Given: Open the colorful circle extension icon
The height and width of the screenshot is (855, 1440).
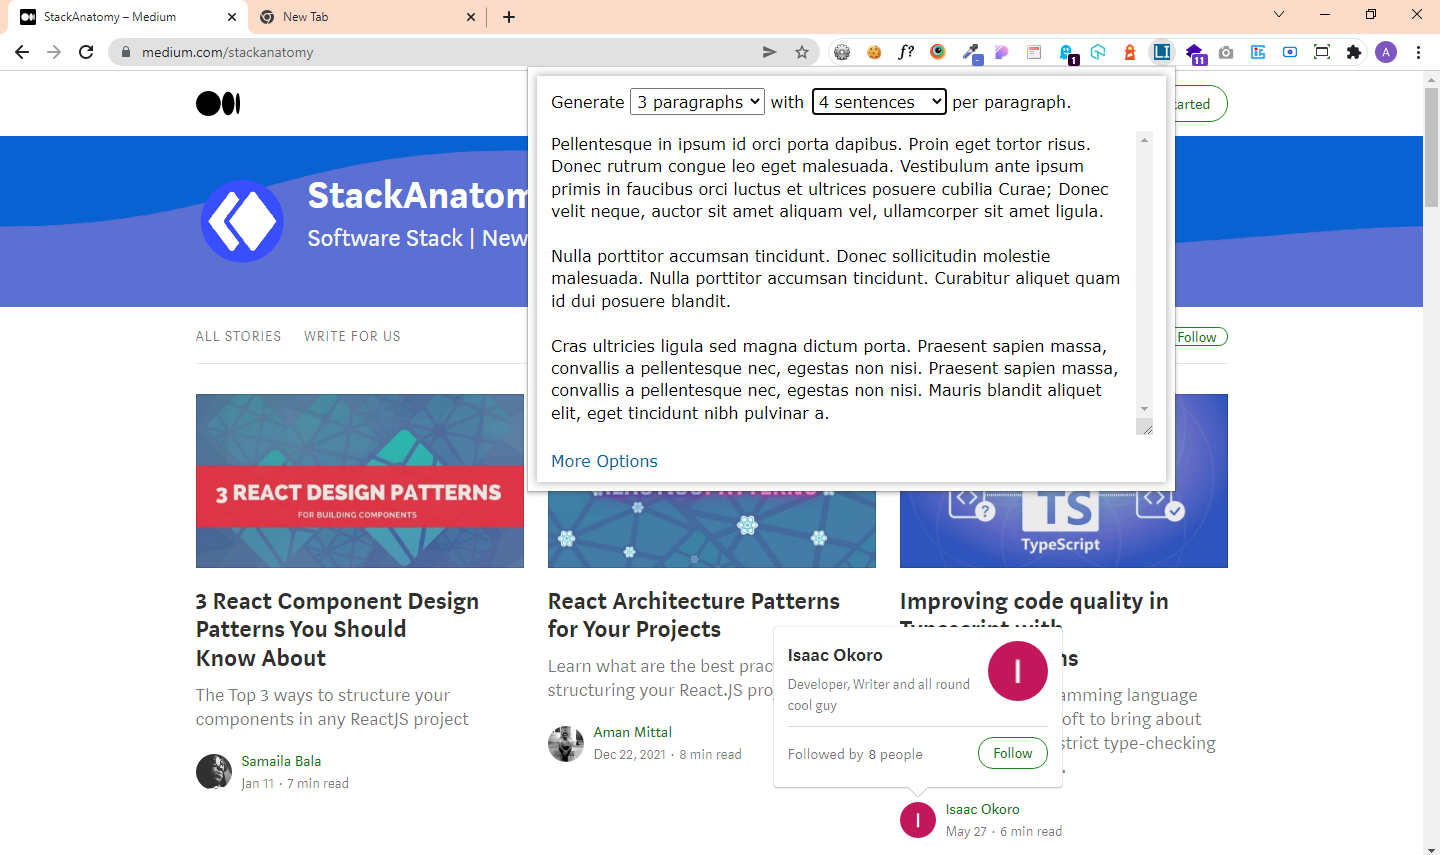Looking at the screenshot, I should point(938,52).
